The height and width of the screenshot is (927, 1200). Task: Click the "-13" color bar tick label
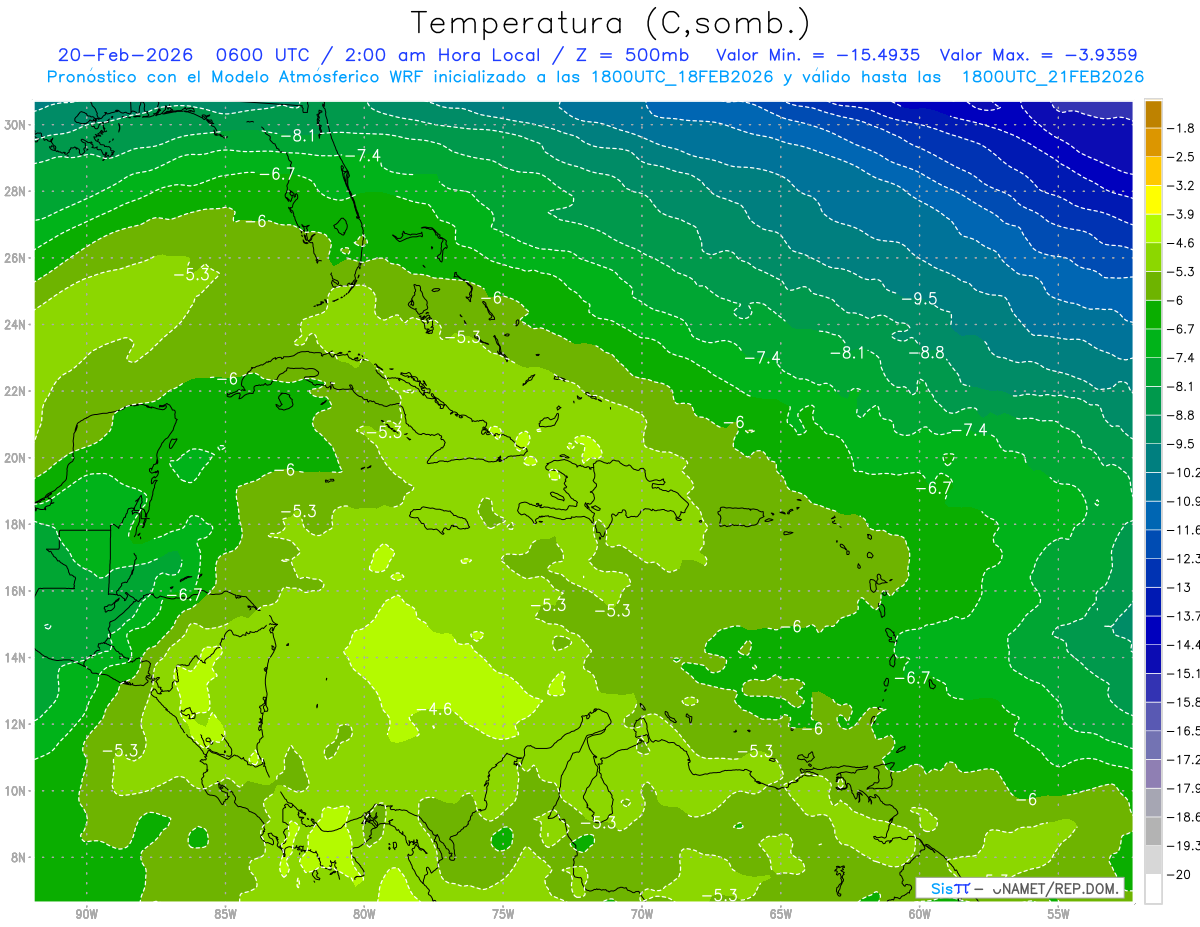tap(1180, 587)
